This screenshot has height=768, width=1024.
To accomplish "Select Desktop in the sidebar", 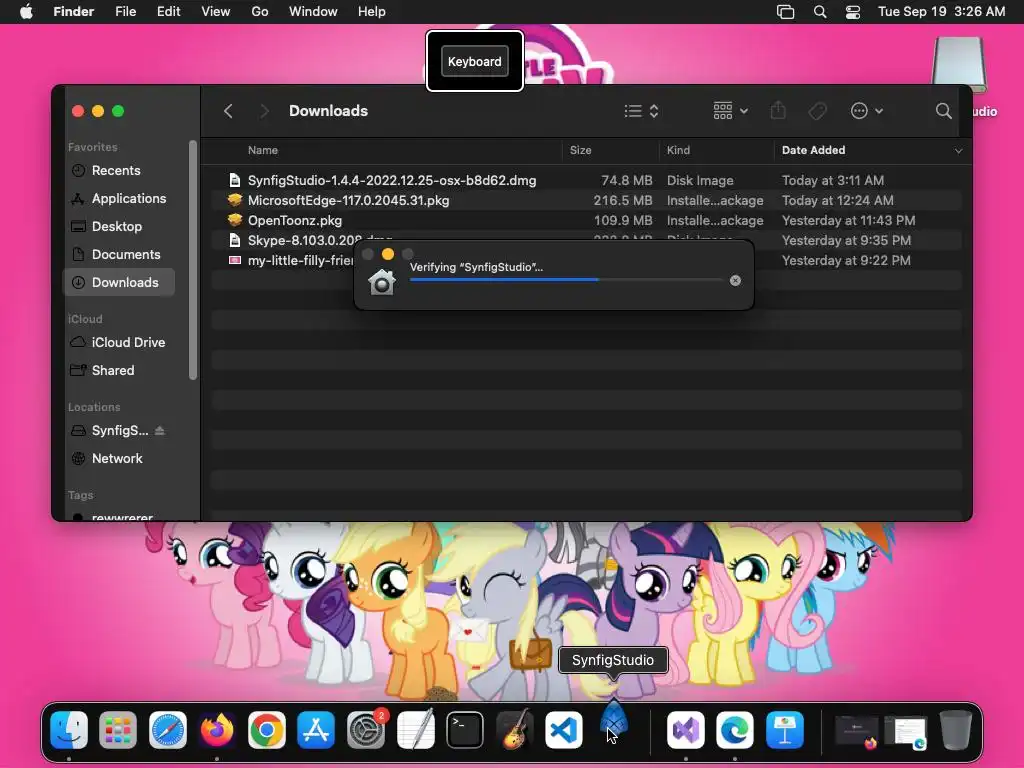I will [x=119, y=227].
